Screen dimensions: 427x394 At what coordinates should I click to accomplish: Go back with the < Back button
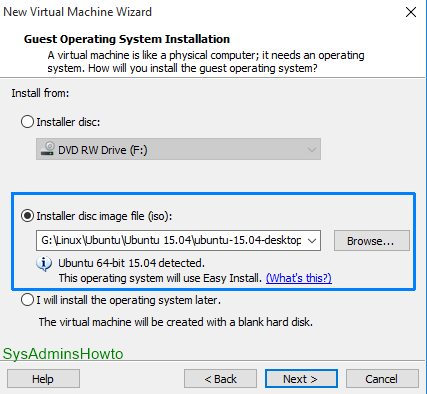(x=220, y=379)
